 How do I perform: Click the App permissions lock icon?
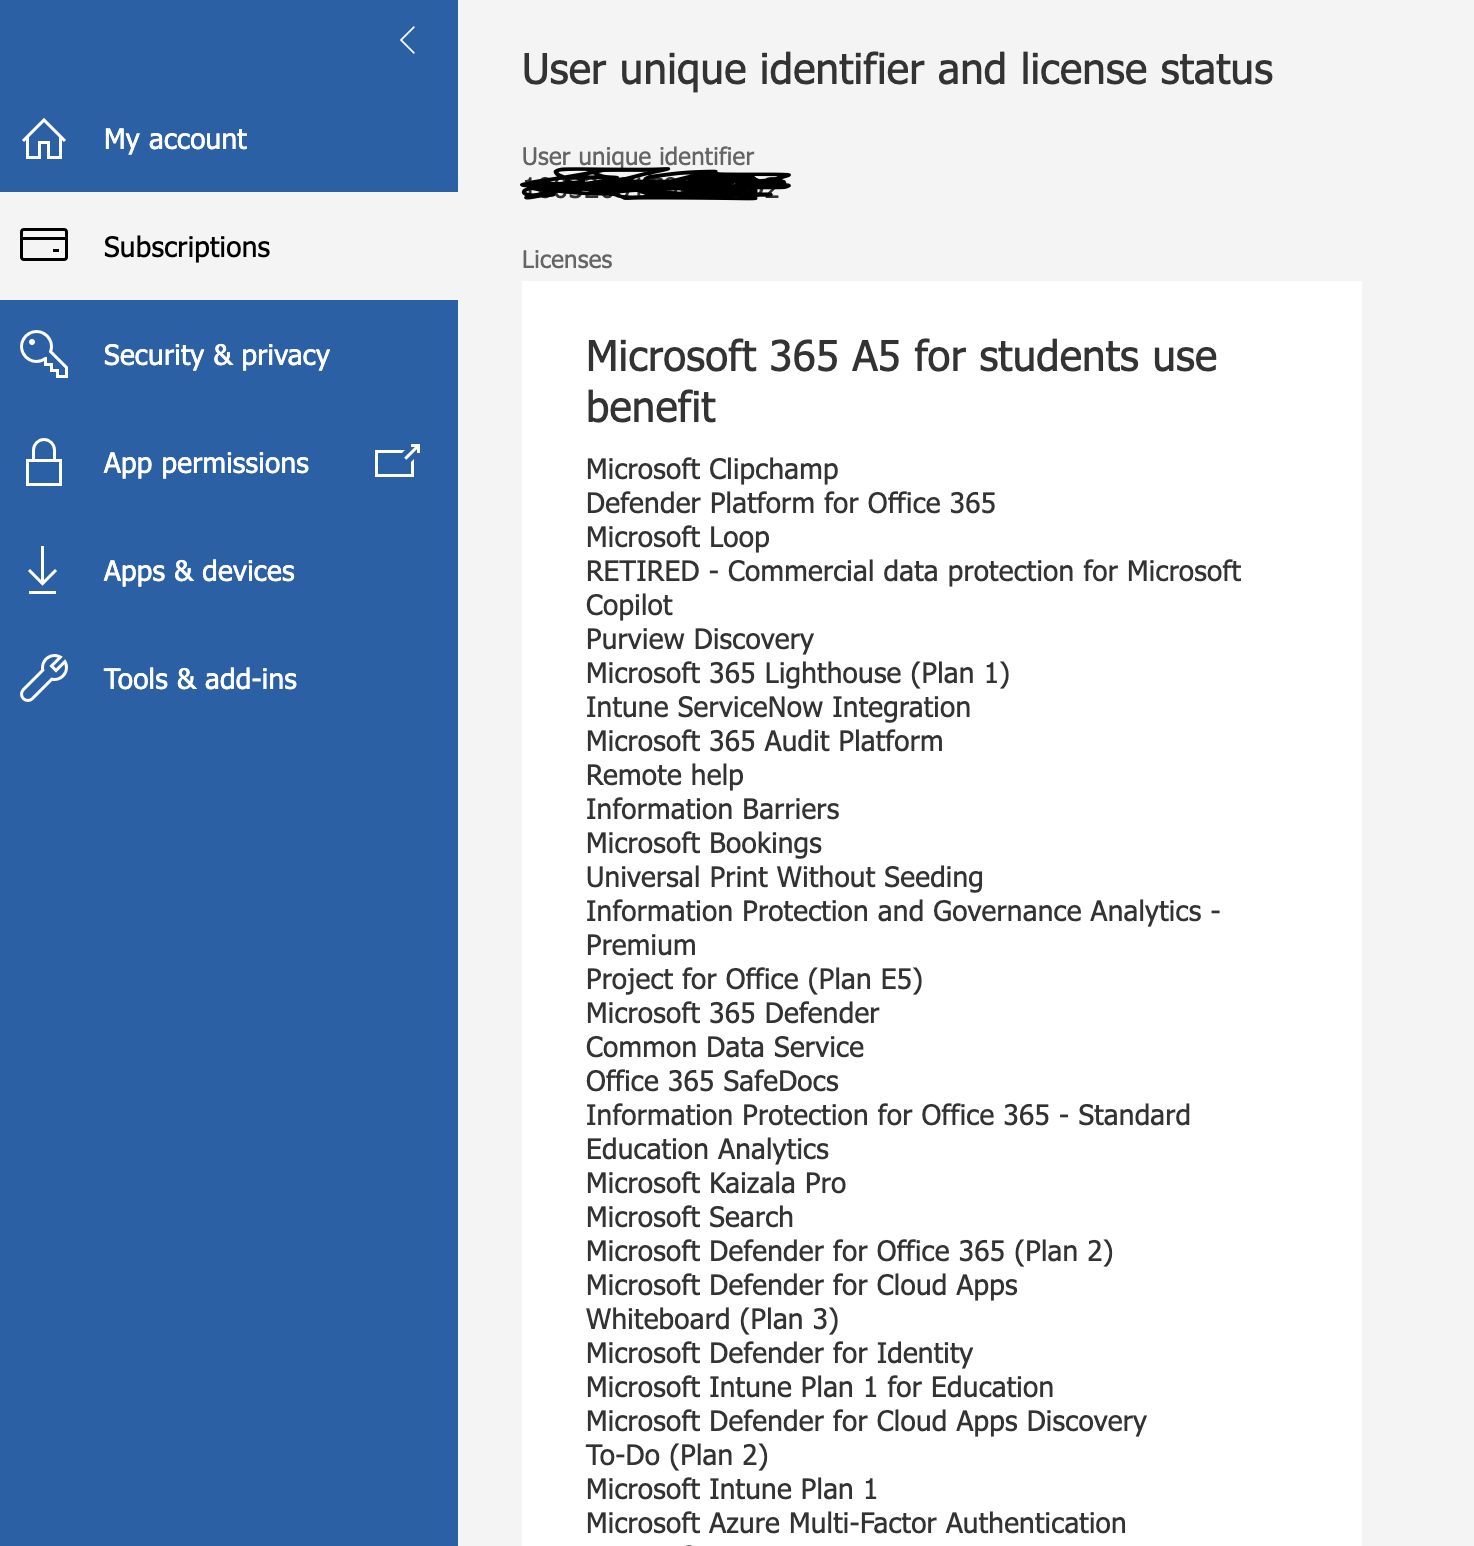[42, 462]
